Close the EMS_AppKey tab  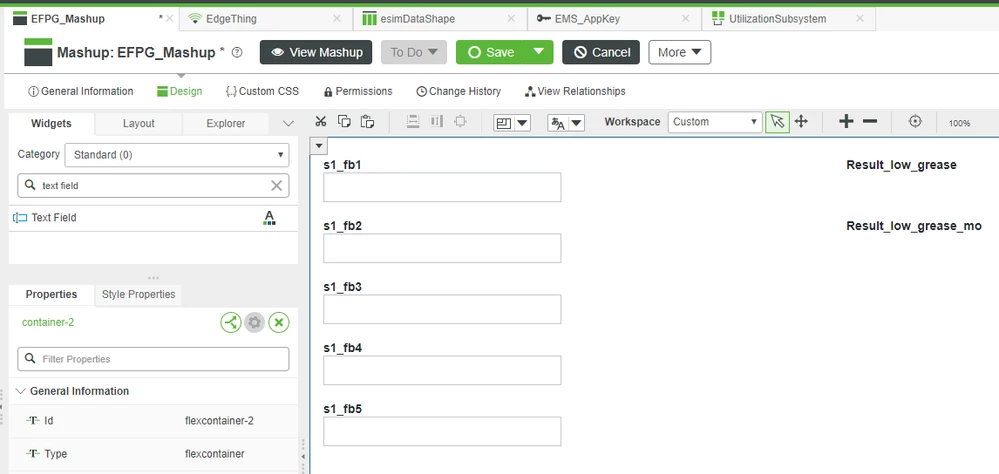click(x=686, y=18)
